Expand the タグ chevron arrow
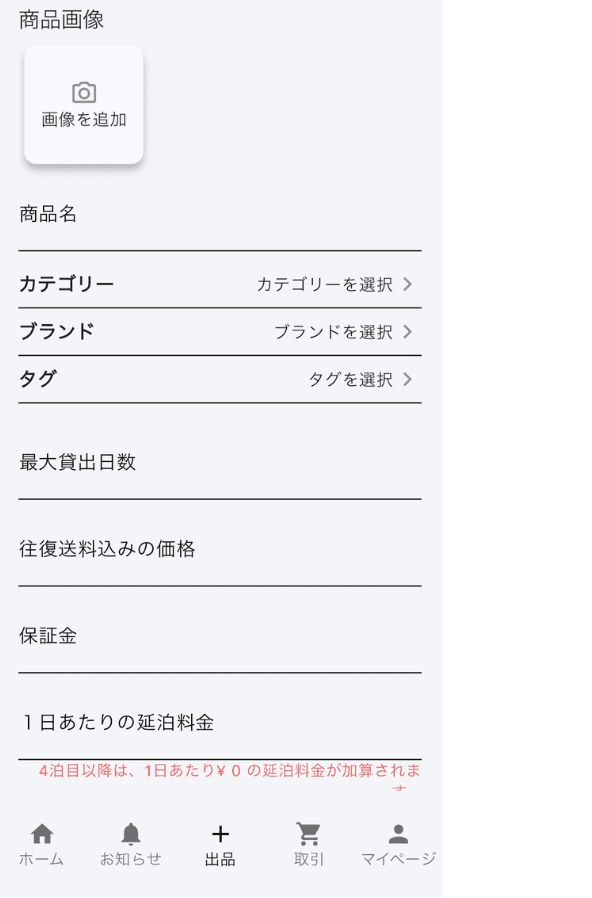This screenshot has width=592, height=898. pos(407,379)
